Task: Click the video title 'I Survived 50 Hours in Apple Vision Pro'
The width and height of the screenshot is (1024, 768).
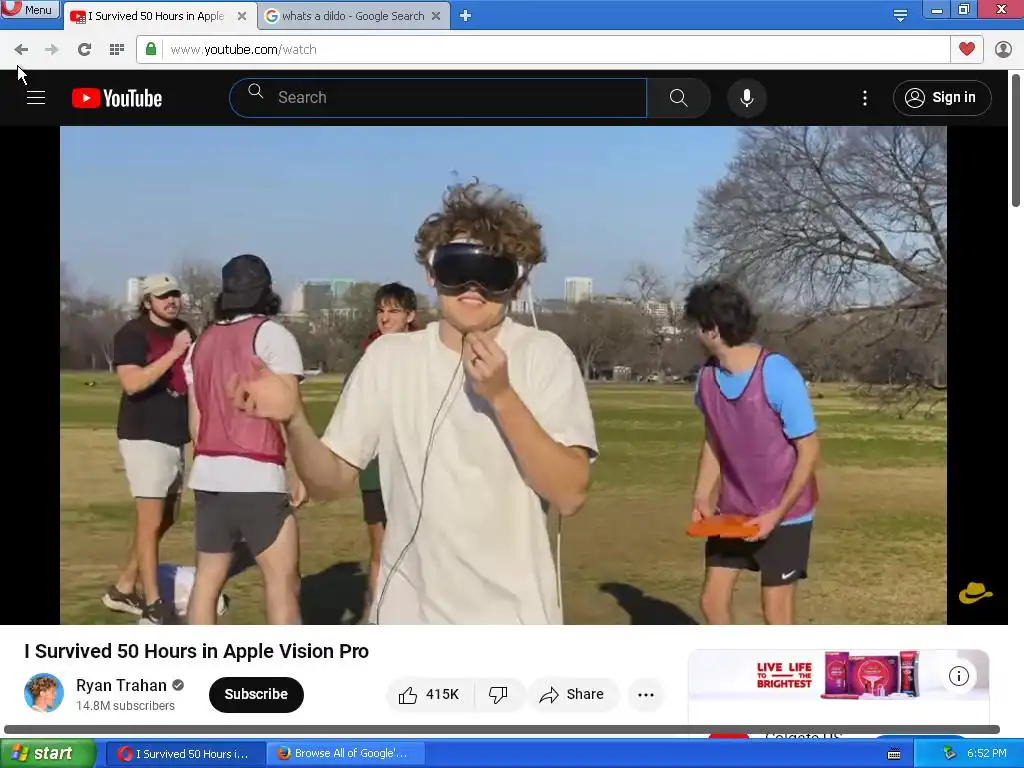Action: click(197, 651)
